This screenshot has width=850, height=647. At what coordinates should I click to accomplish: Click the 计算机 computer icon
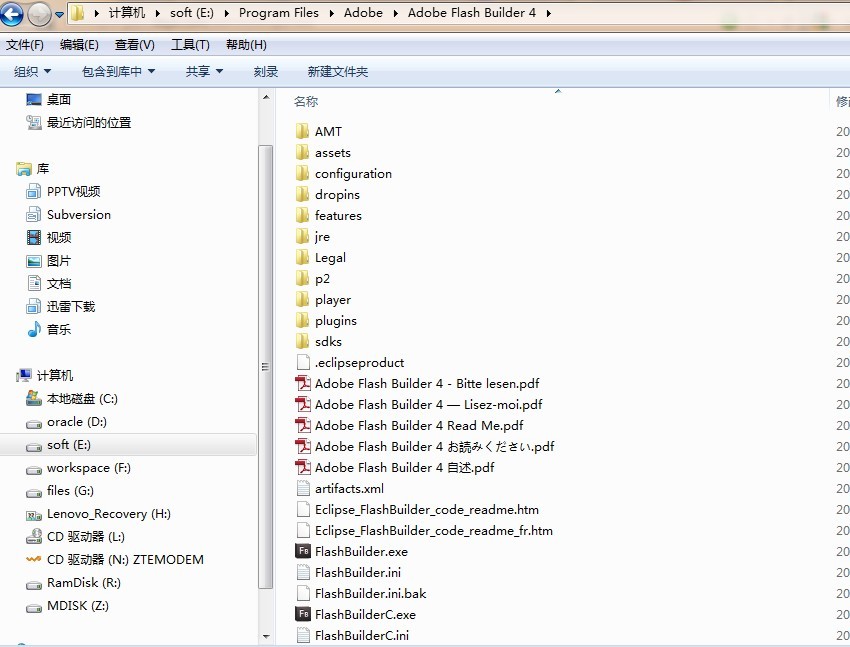coord(24,376)
